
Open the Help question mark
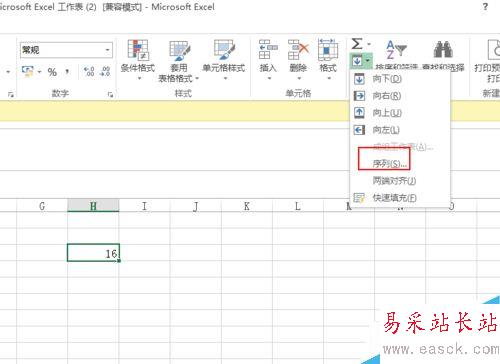point(485,7)
